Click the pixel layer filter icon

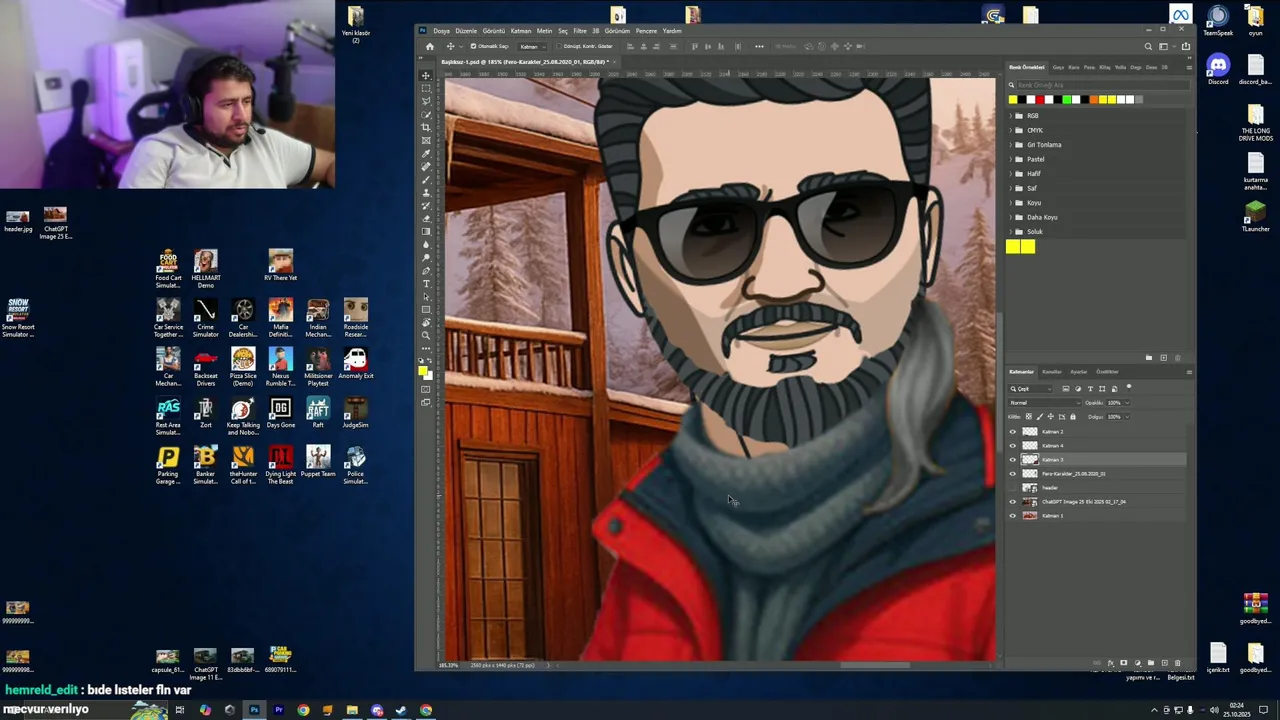coord(1066,389)
